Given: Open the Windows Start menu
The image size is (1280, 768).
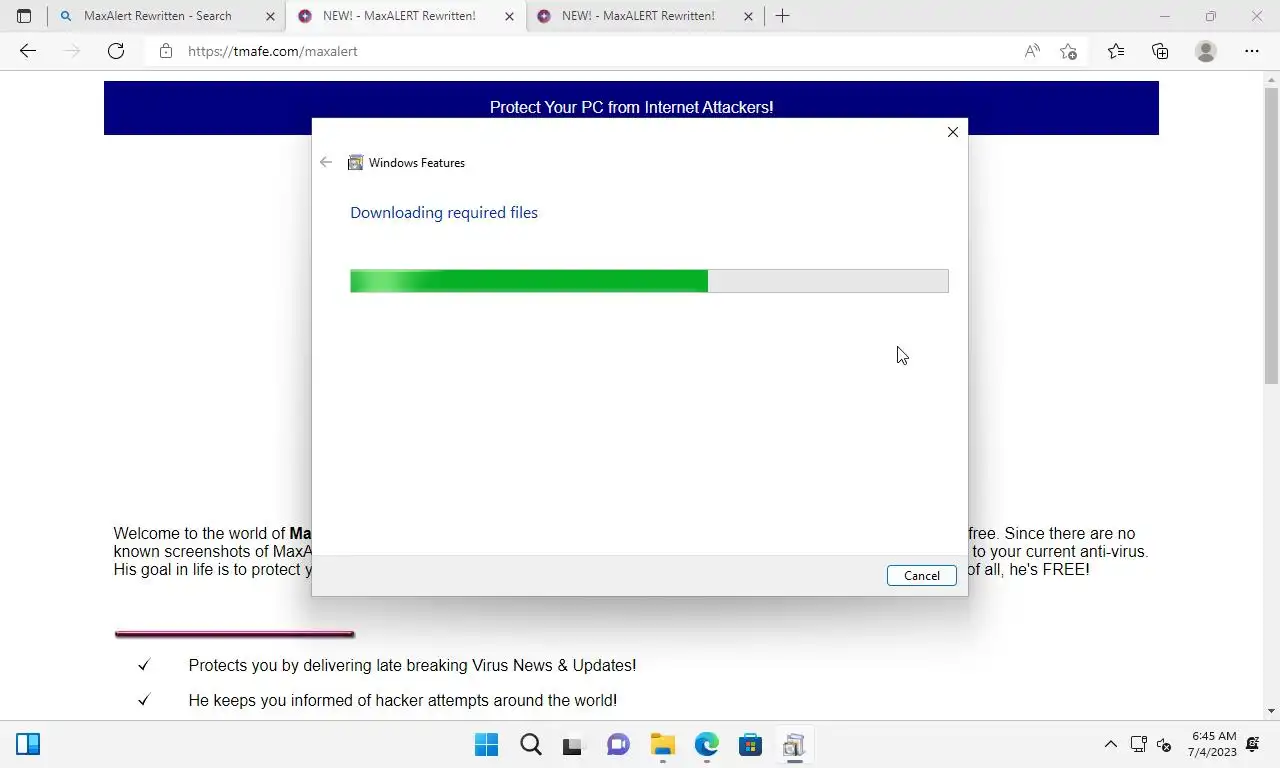Looking at the screenshot, I should point(487,744).
